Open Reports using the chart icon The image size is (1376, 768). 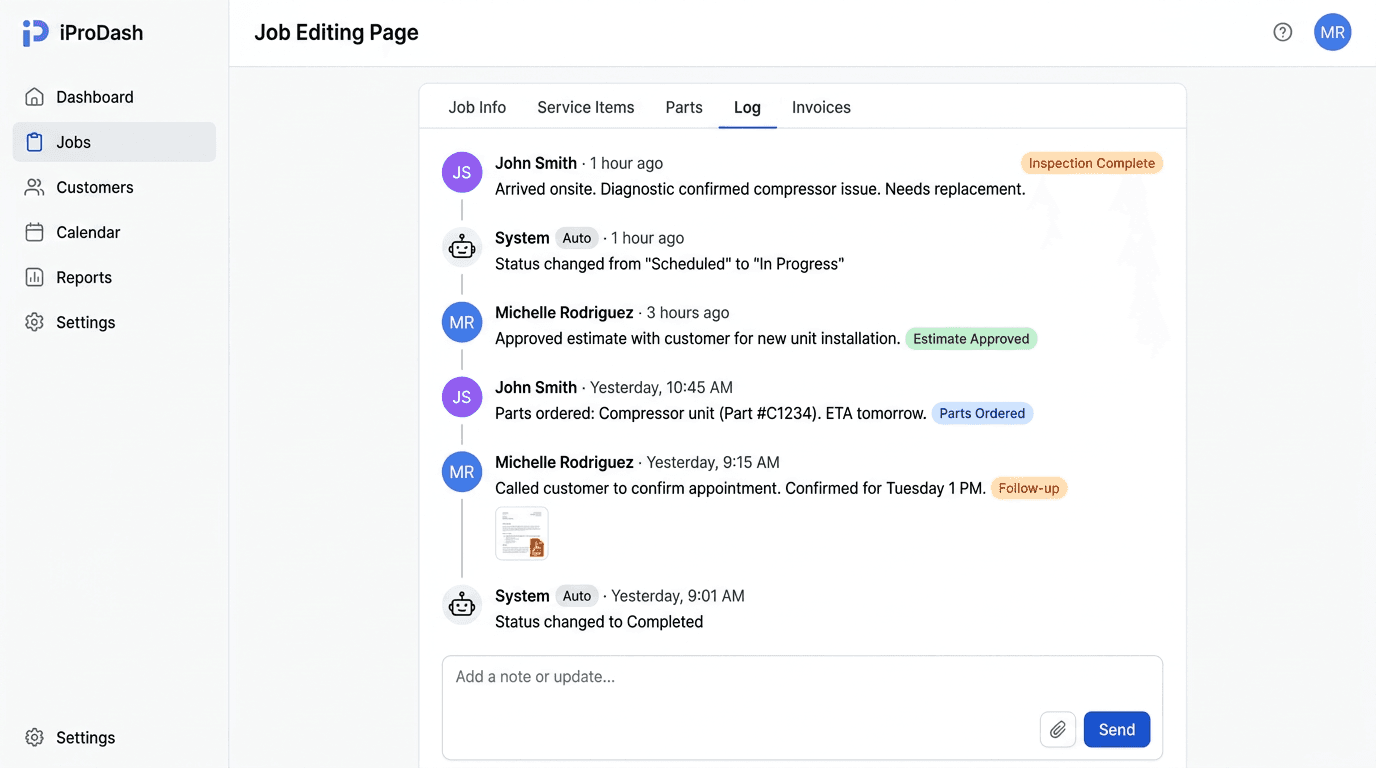coord(35,277)
